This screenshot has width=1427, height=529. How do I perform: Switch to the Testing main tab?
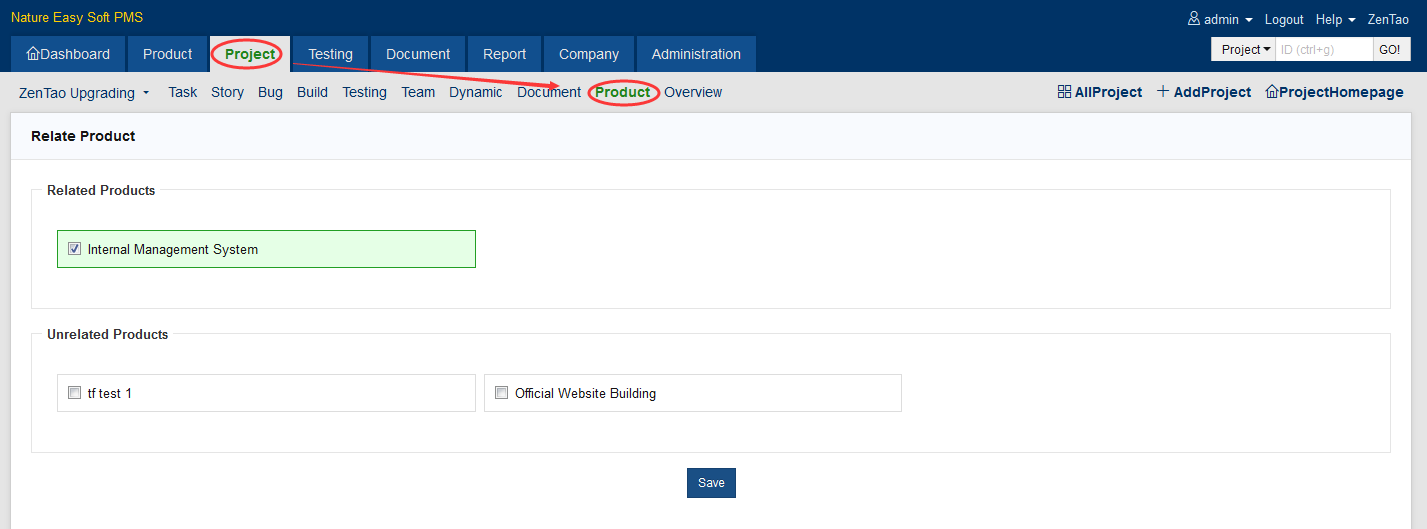point(330,54)
